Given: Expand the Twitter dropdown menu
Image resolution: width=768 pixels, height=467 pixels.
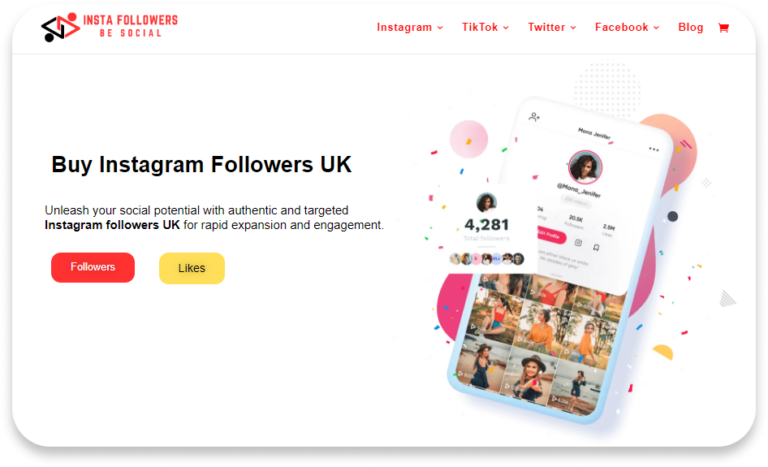Looking at the screenshot, I should (552, 27).
